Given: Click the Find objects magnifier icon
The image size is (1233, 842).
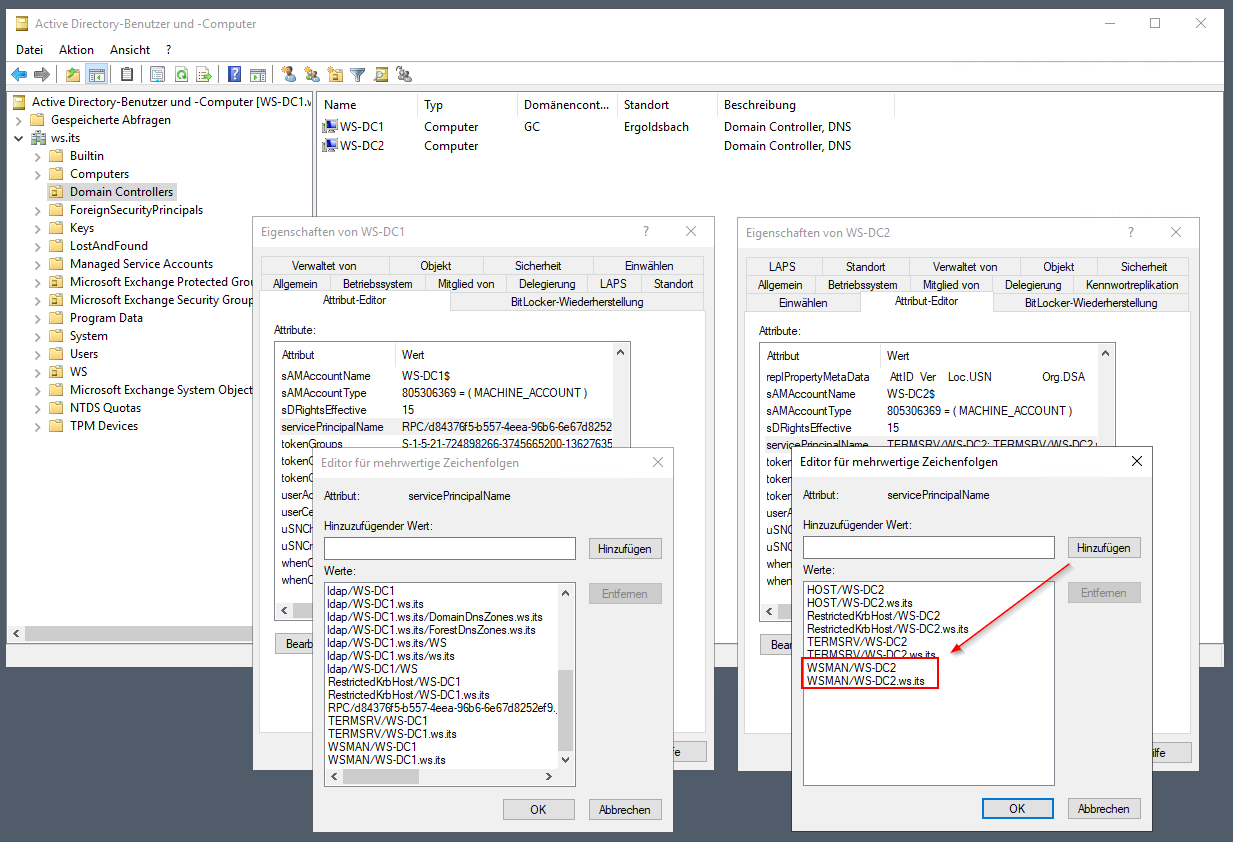Looking at the screenshot, I should click(x=381, y=74).
